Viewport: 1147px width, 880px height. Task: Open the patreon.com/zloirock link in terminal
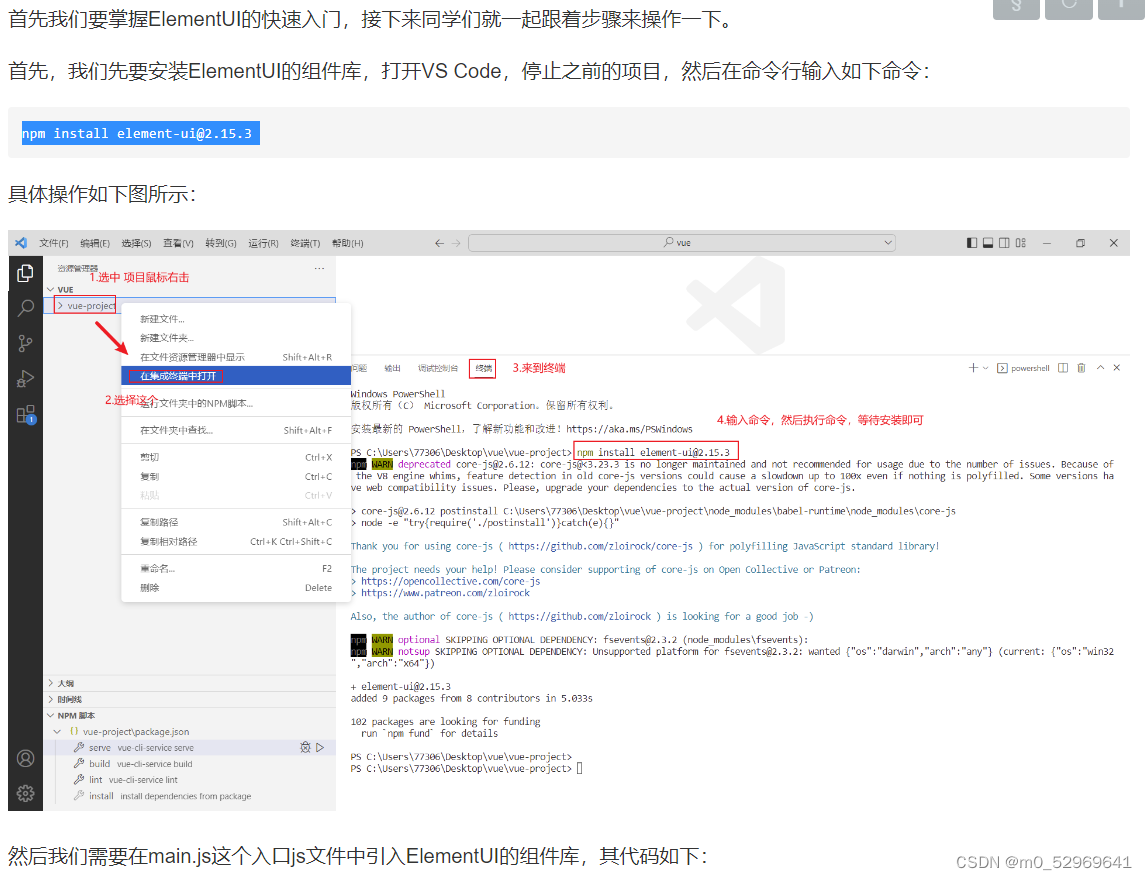click(x=445, y=593)
